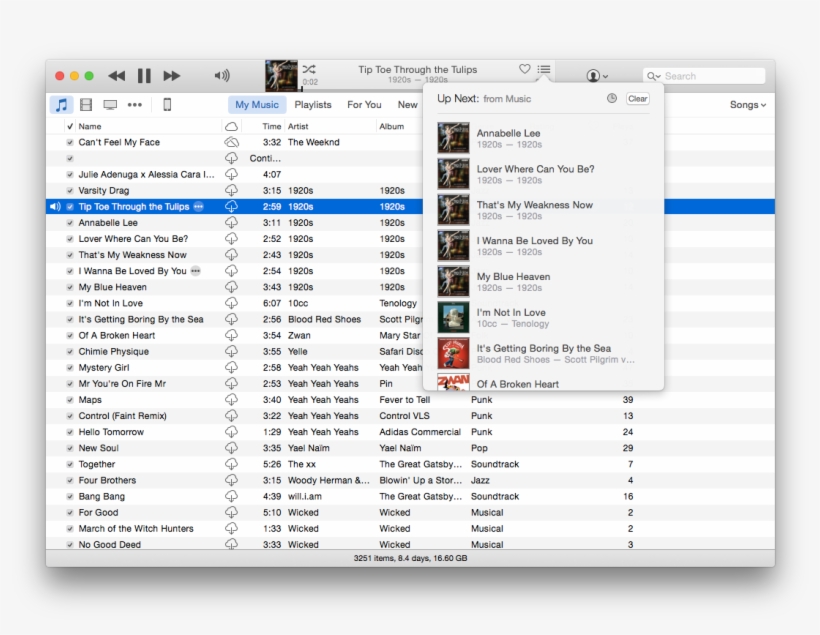Download Four Brothers from iCloud
Image resolution: width=820 pixels, height=635 pixels.
click(x=231, y=480)
